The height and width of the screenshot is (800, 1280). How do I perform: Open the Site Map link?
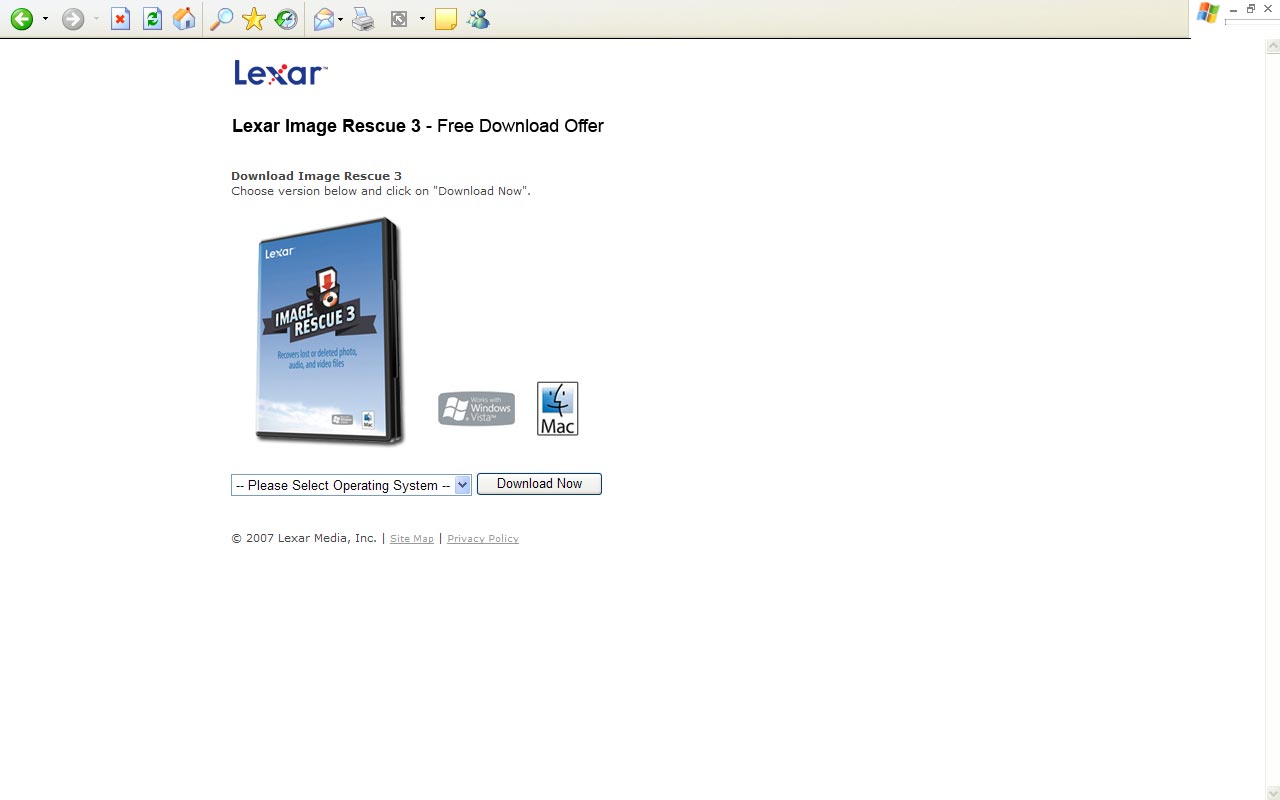pos(412,539)
